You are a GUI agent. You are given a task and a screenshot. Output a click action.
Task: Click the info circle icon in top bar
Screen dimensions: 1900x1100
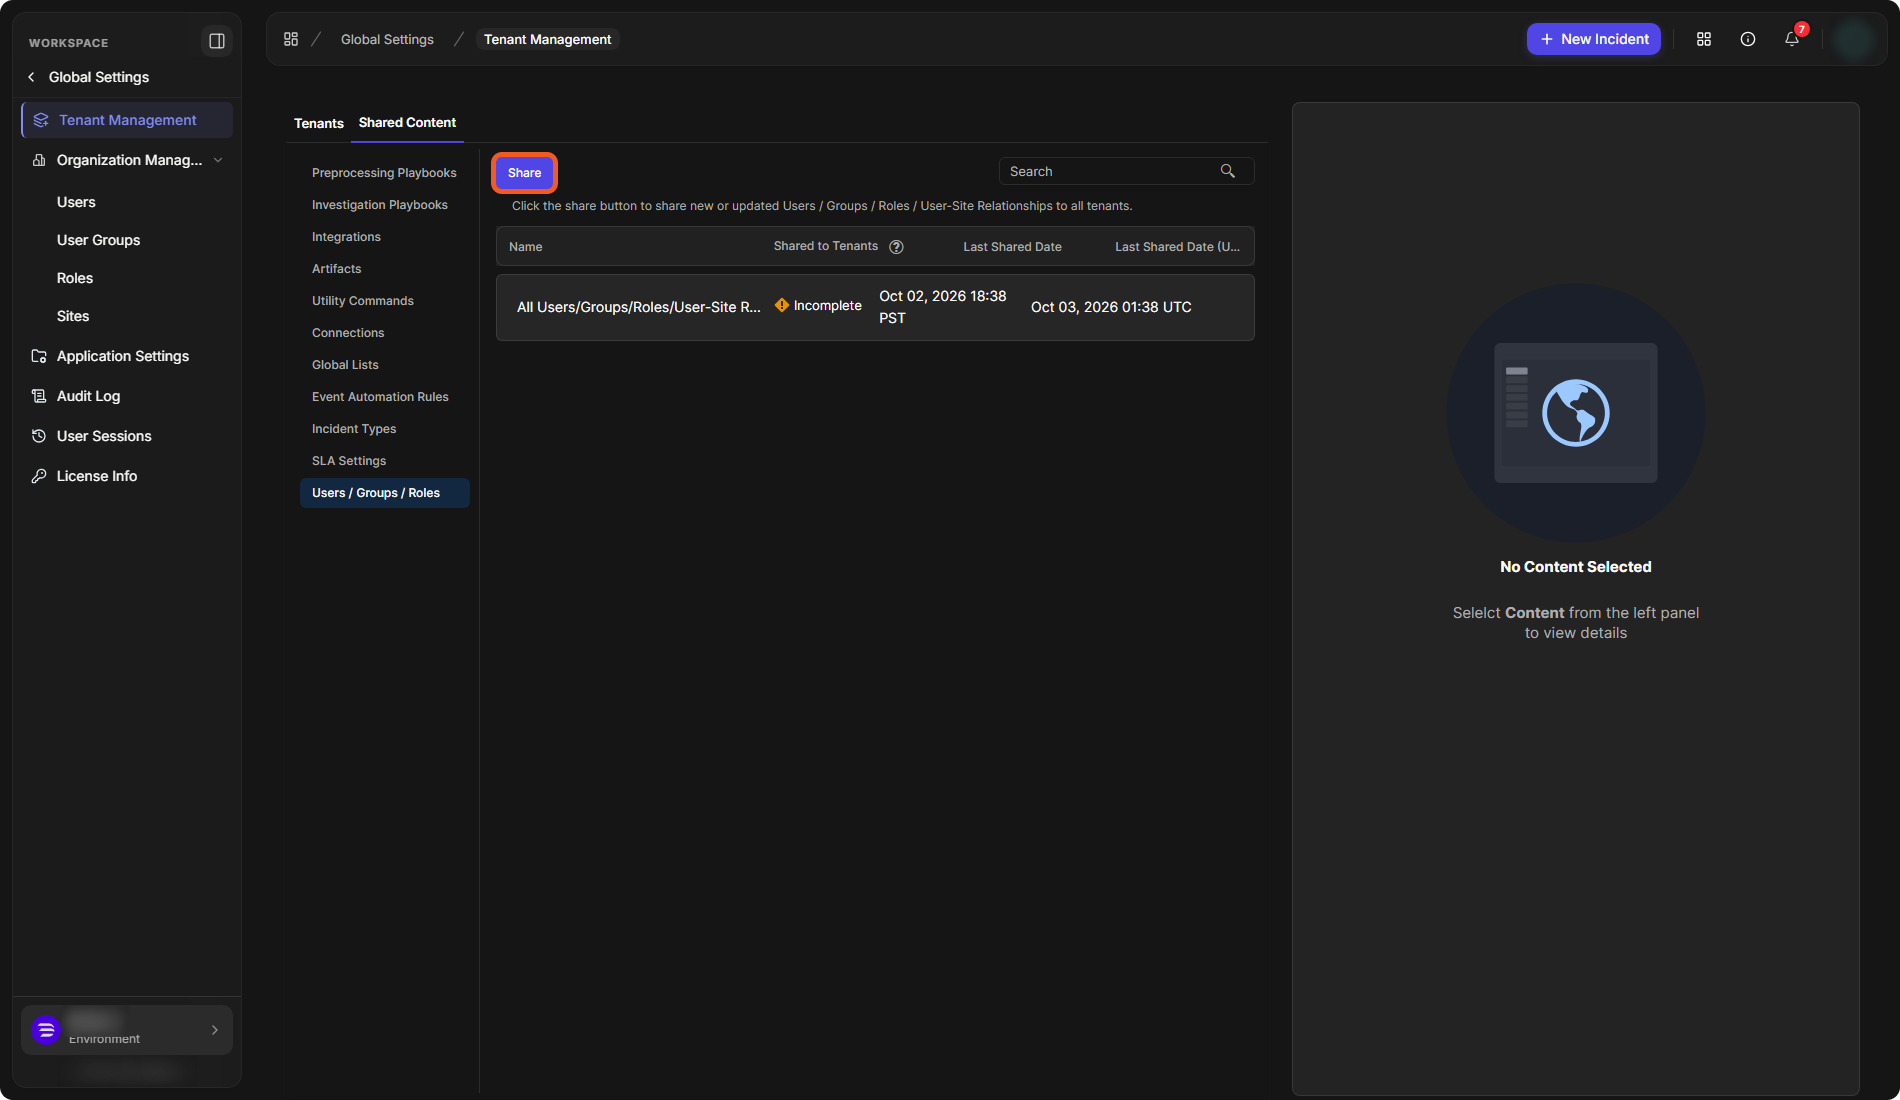click(1748, 39)
